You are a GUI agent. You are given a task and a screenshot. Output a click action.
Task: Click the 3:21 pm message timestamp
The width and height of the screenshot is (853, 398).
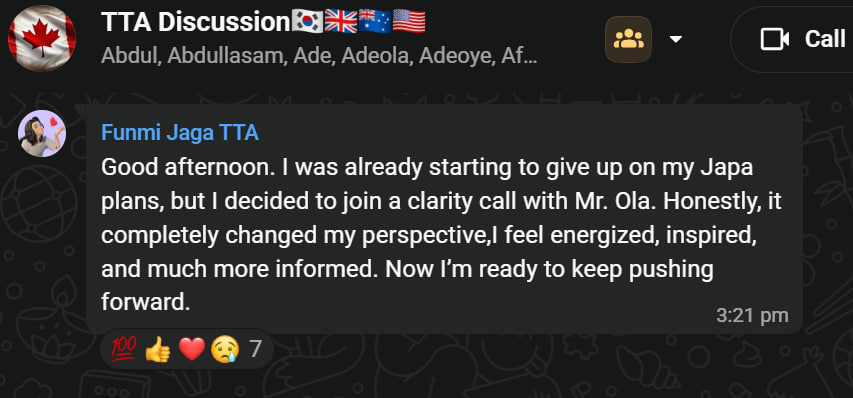(x=752, y=316)
